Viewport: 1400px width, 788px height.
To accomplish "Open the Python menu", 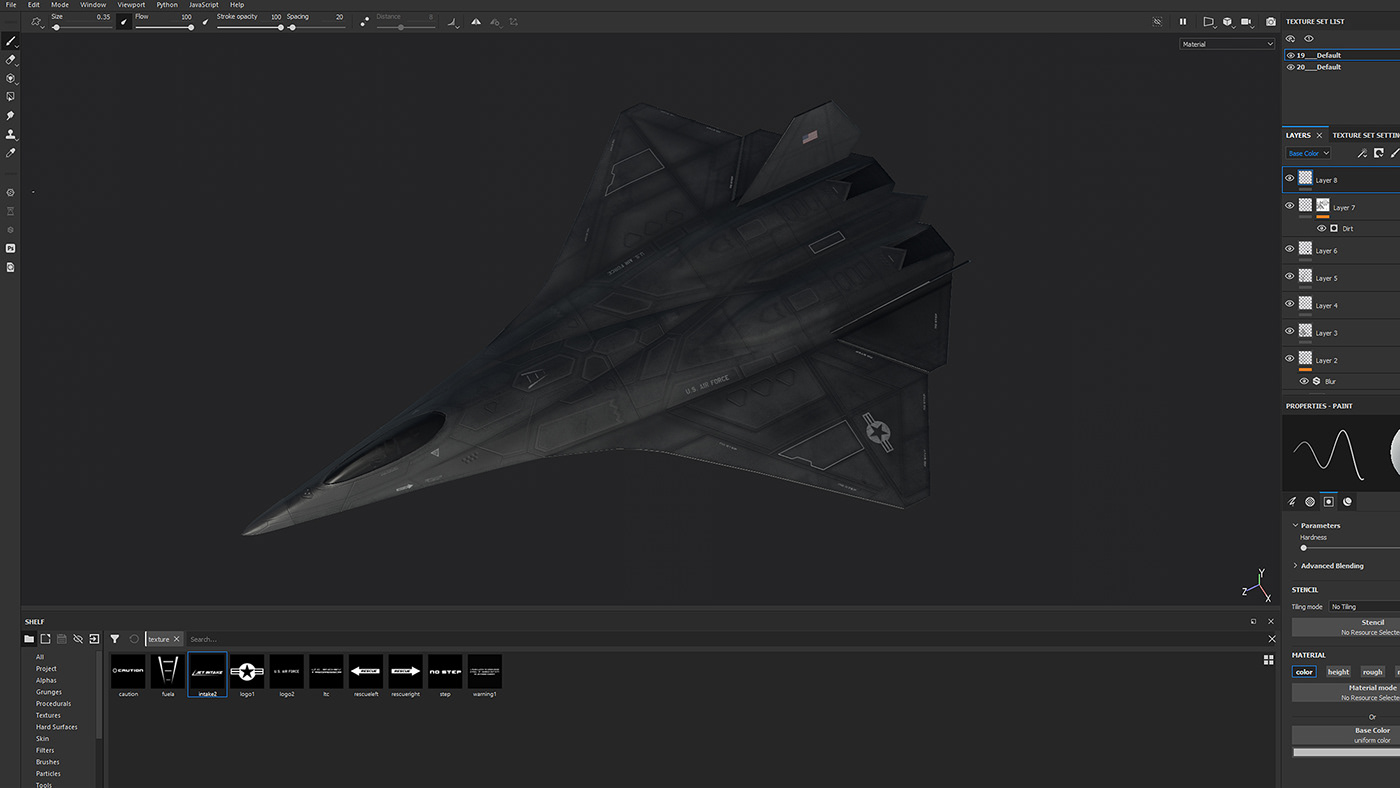I will click(x=166, y=4).
